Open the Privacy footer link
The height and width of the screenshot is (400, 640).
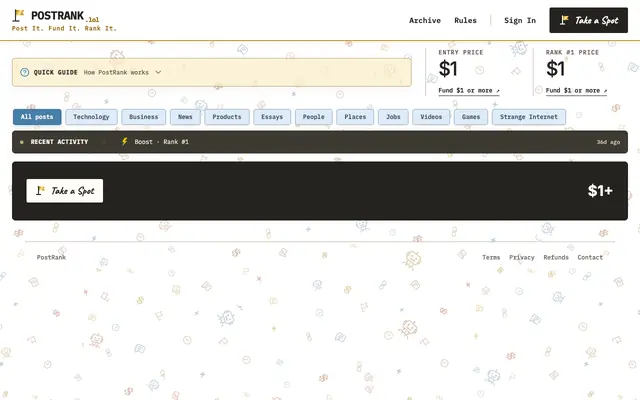[522, 257]
